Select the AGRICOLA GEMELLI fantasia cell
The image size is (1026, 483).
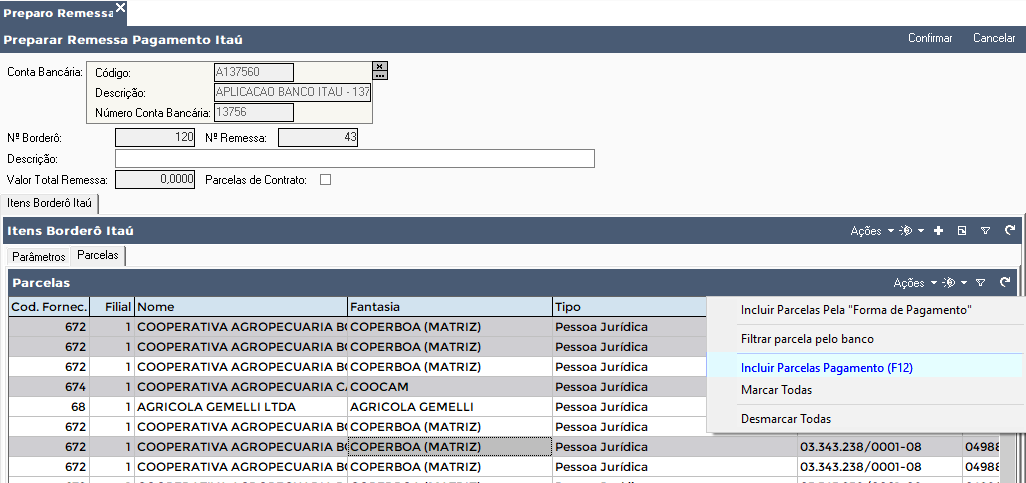point(450,407)
